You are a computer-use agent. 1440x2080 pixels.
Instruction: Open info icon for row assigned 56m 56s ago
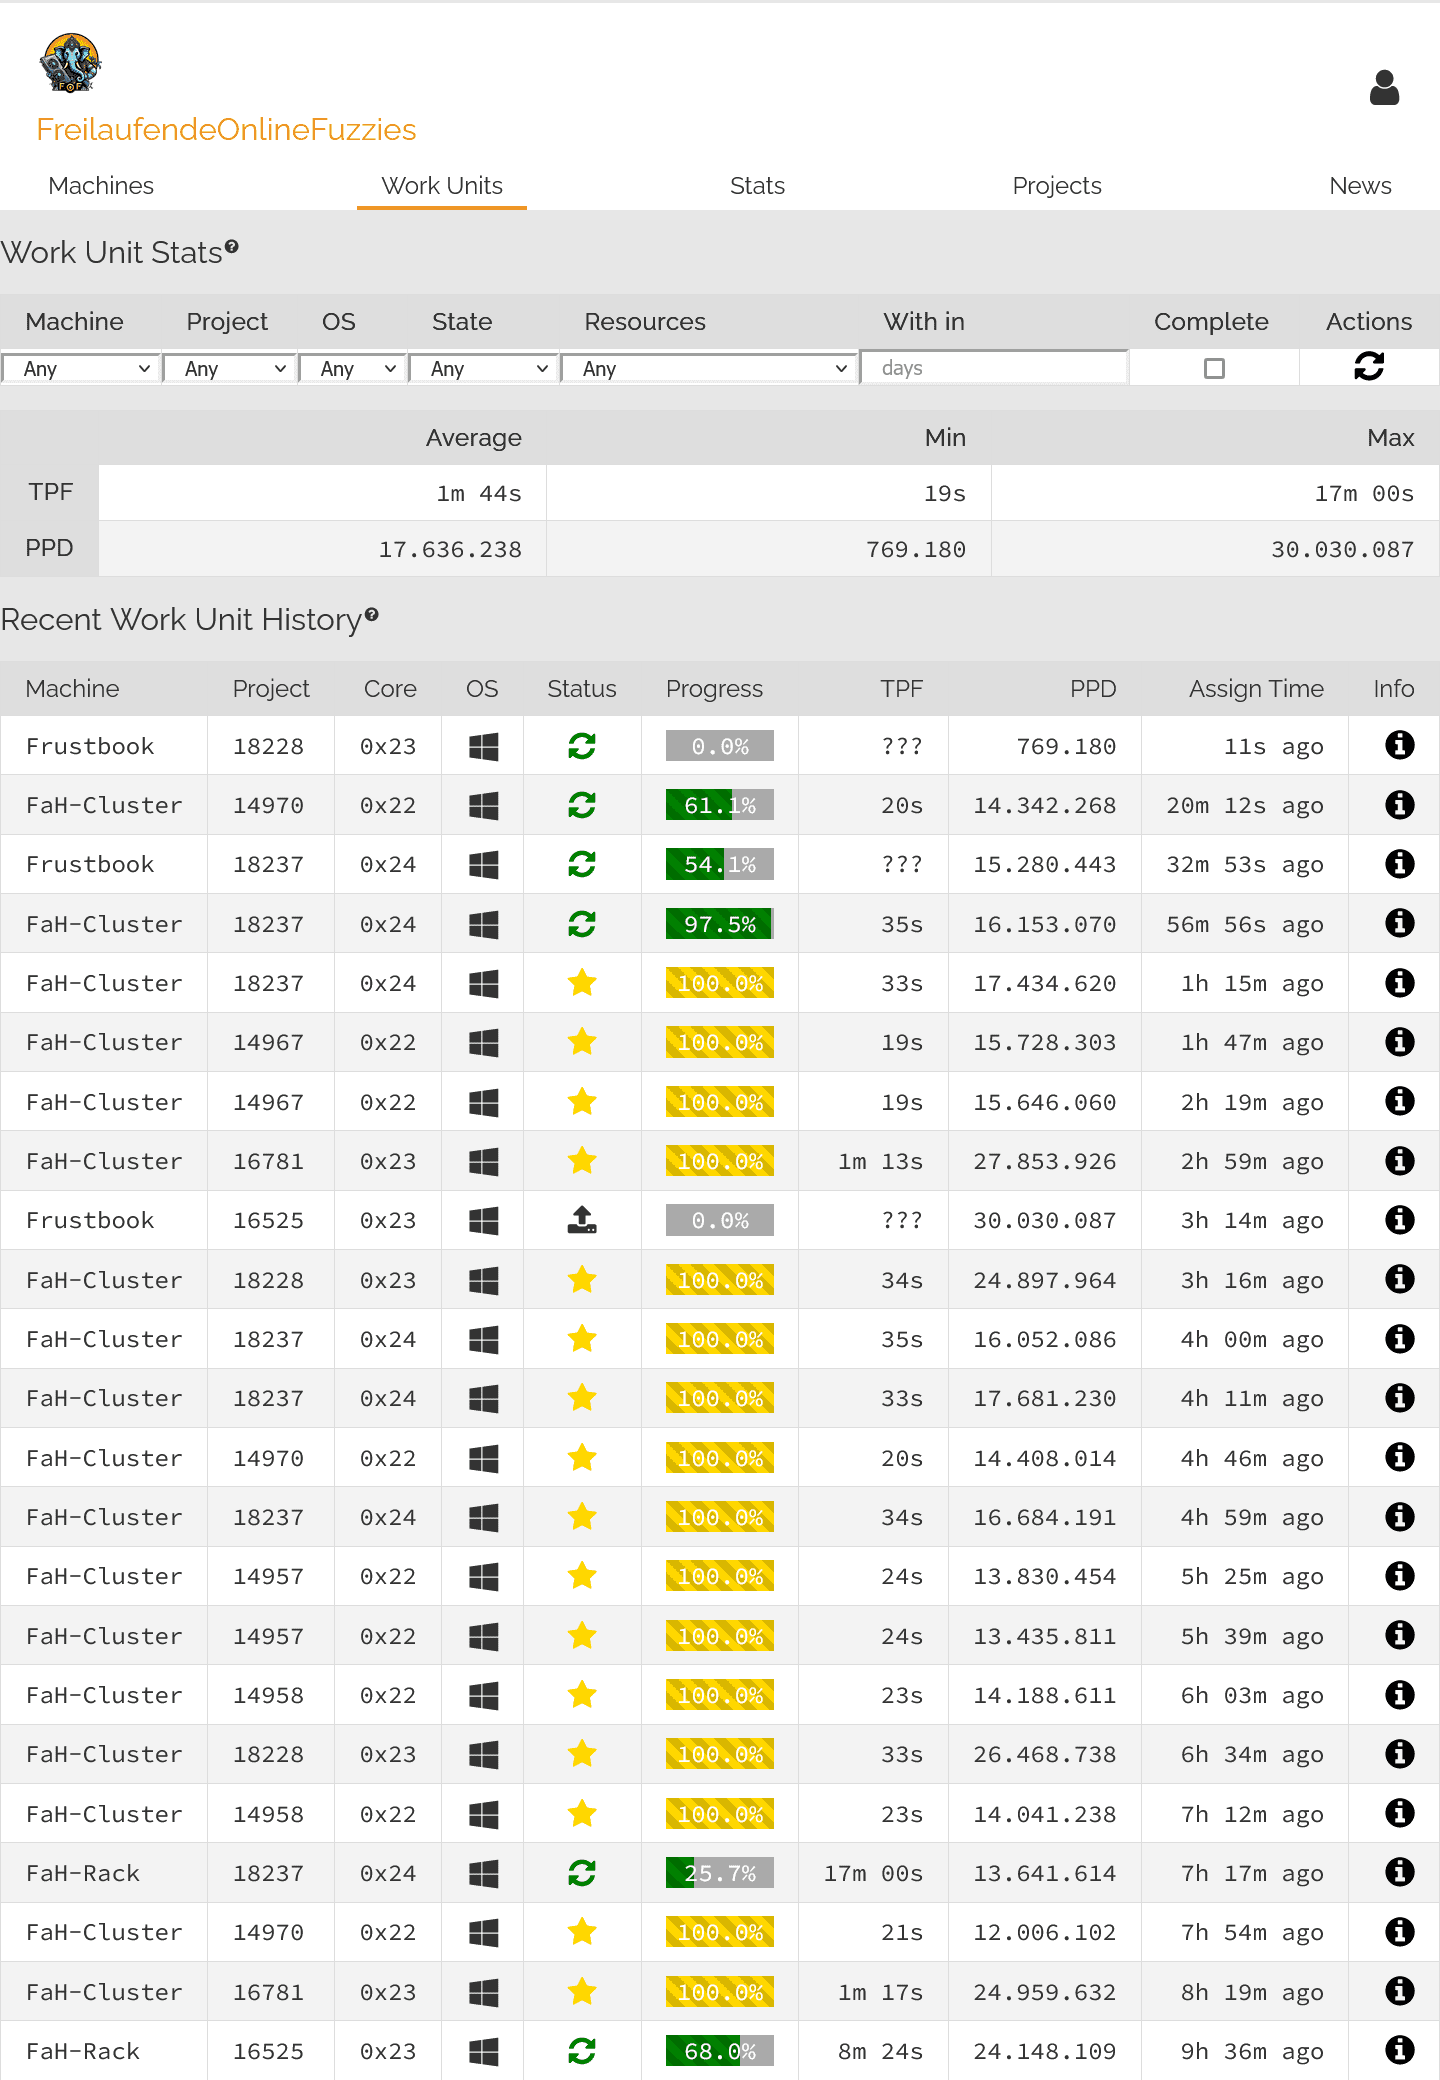coord(1400,923)
